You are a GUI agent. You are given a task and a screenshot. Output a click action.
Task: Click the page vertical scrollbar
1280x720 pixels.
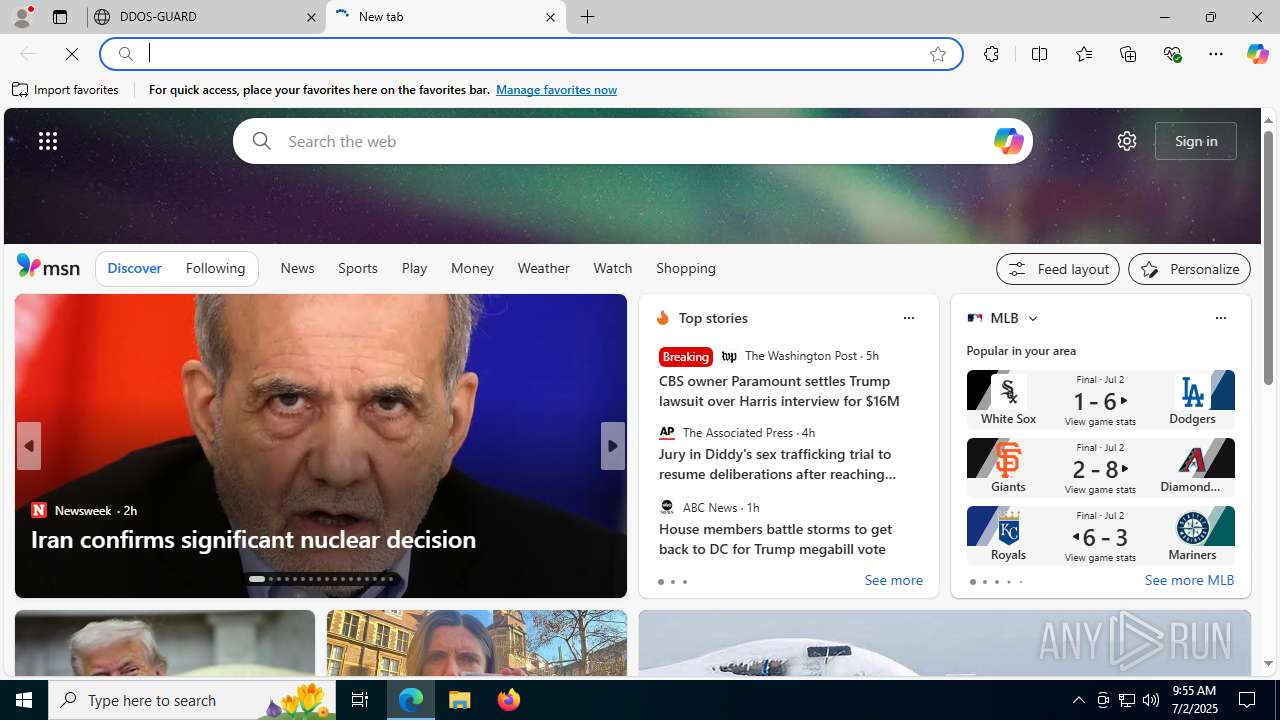pyautogui.click(x=1268, y=258)
